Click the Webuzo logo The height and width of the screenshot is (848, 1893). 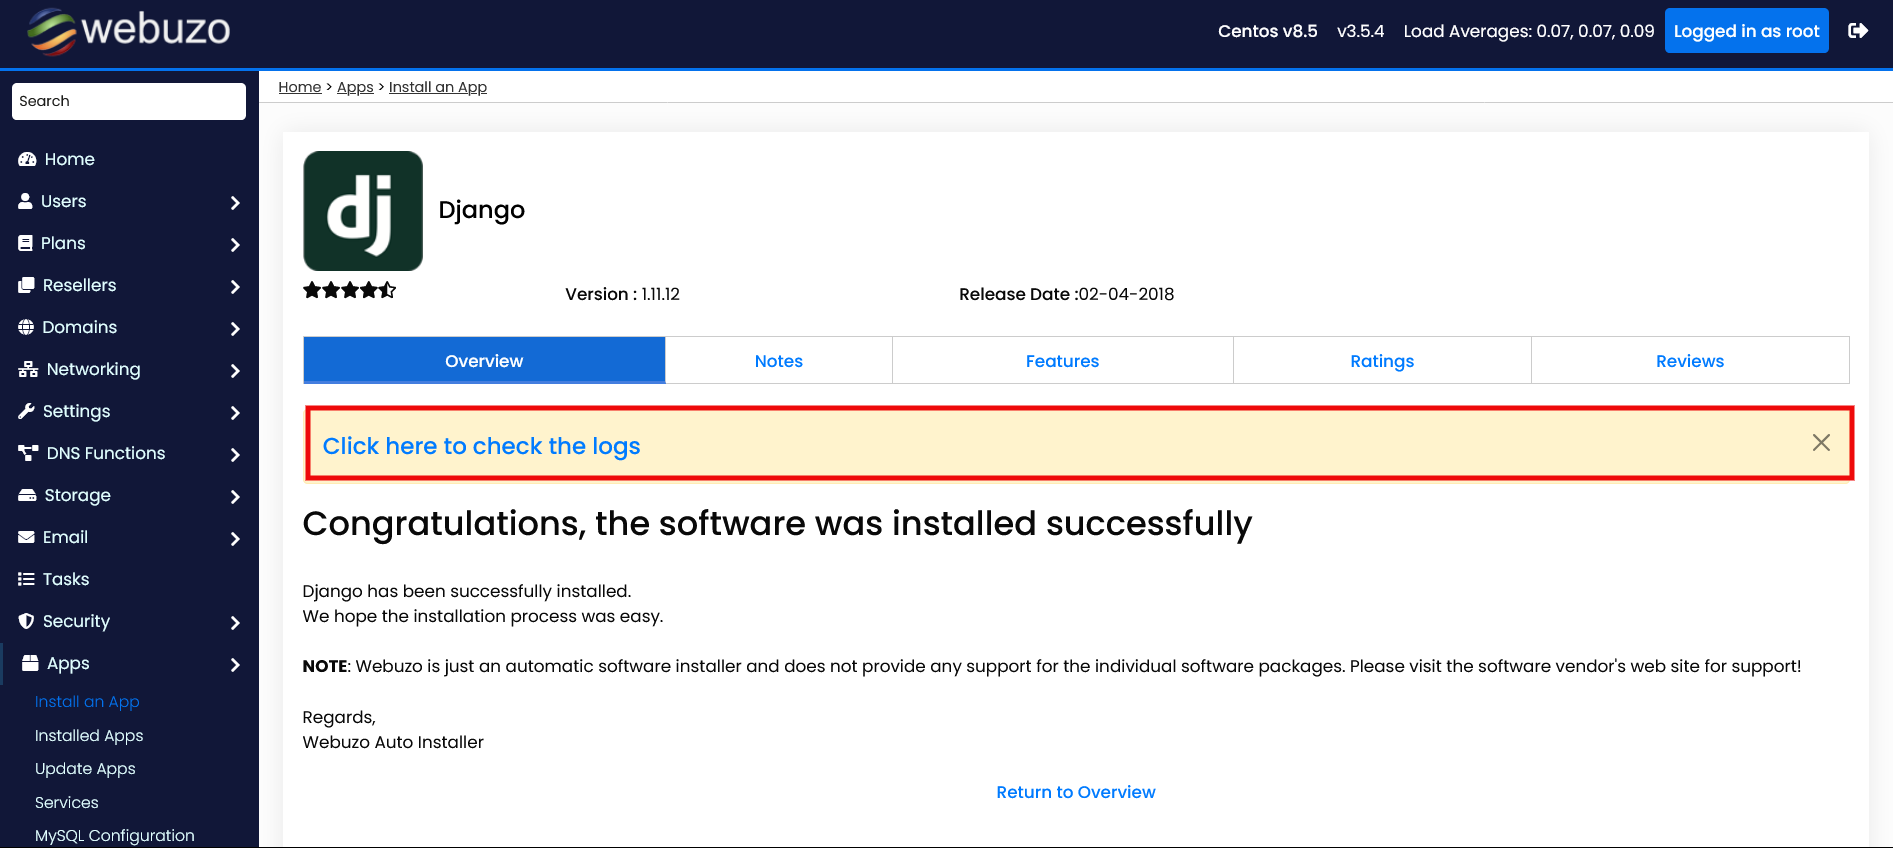[129, 31]
